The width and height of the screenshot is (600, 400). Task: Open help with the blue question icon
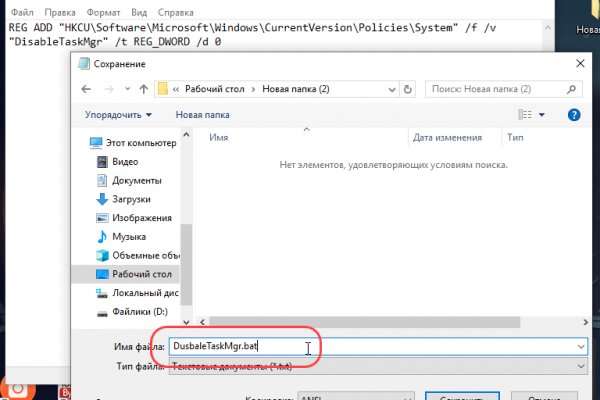[x=574, y=115]
